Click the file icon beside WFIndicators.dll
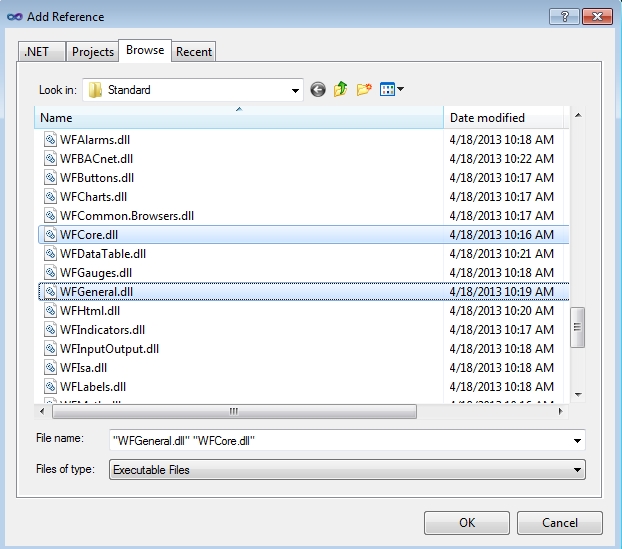Viewport: 622px width, 549px height. (x=50, y=330)
